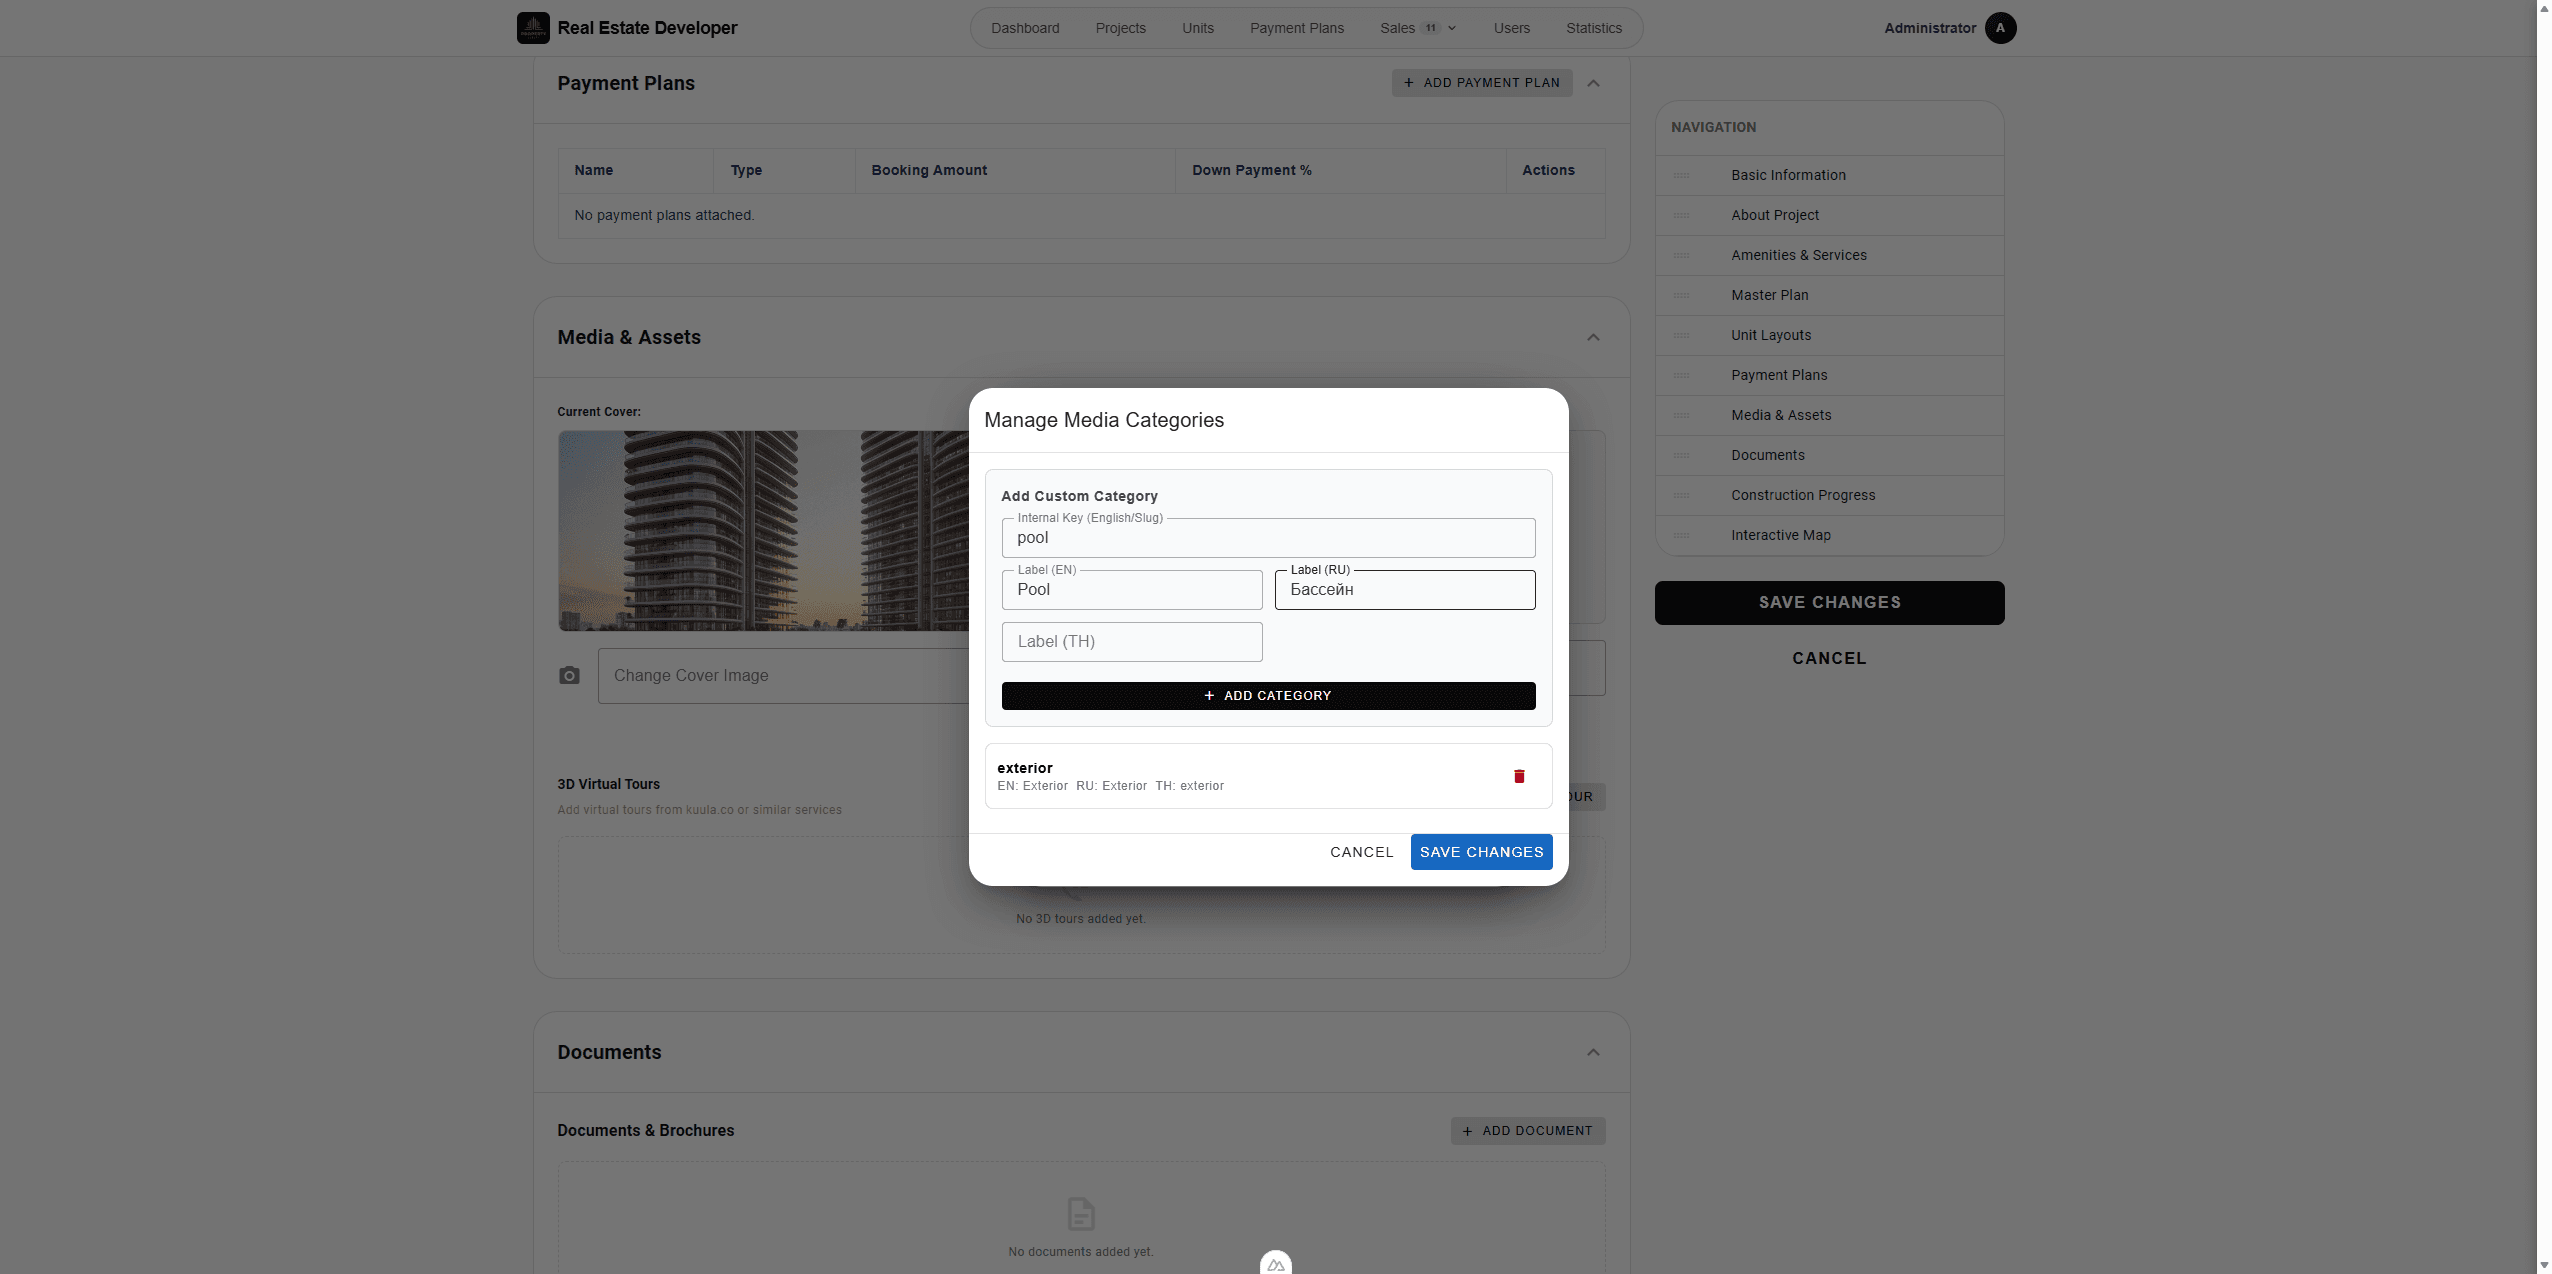Viewport: 2552px width, 1274px height.
Task: Click the 'exterior' category key text
Action: pos(1024,768)
